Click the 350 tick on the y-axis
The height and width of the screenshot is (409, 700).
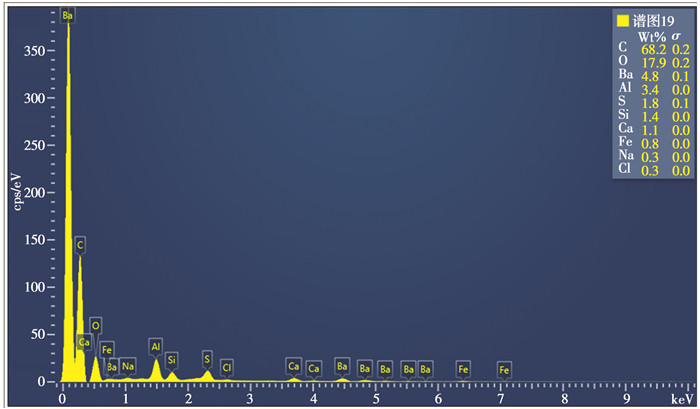point(38,51)
